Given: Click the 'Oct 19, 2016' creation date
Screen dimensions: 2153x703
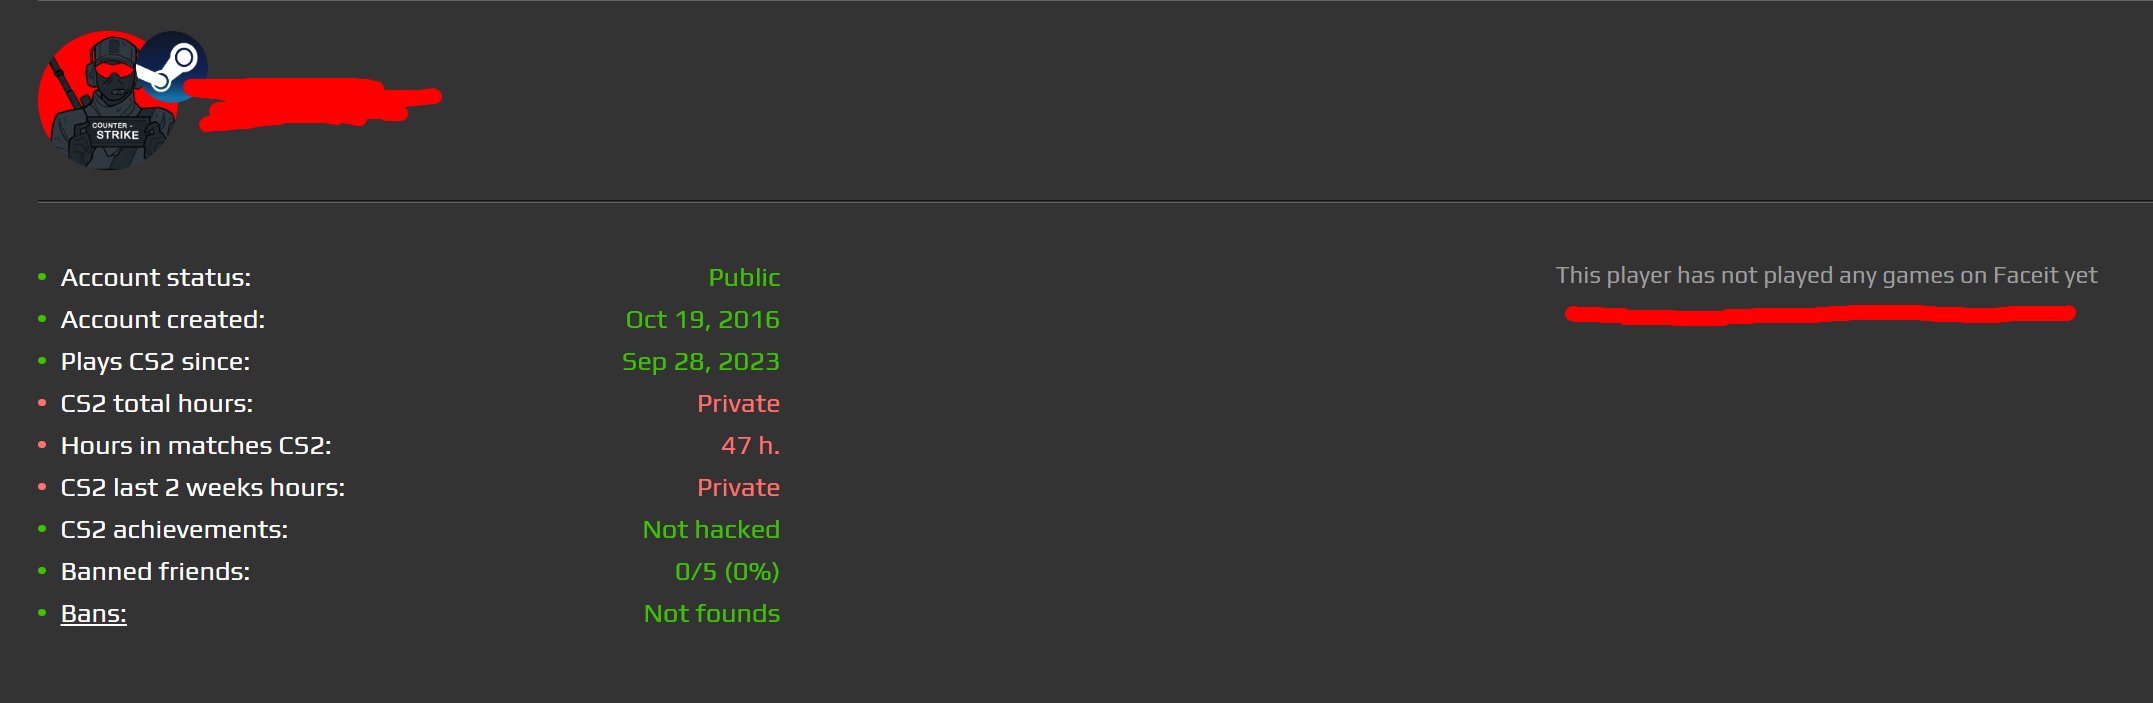Looking at the screenshot, I should click(702, 319).
